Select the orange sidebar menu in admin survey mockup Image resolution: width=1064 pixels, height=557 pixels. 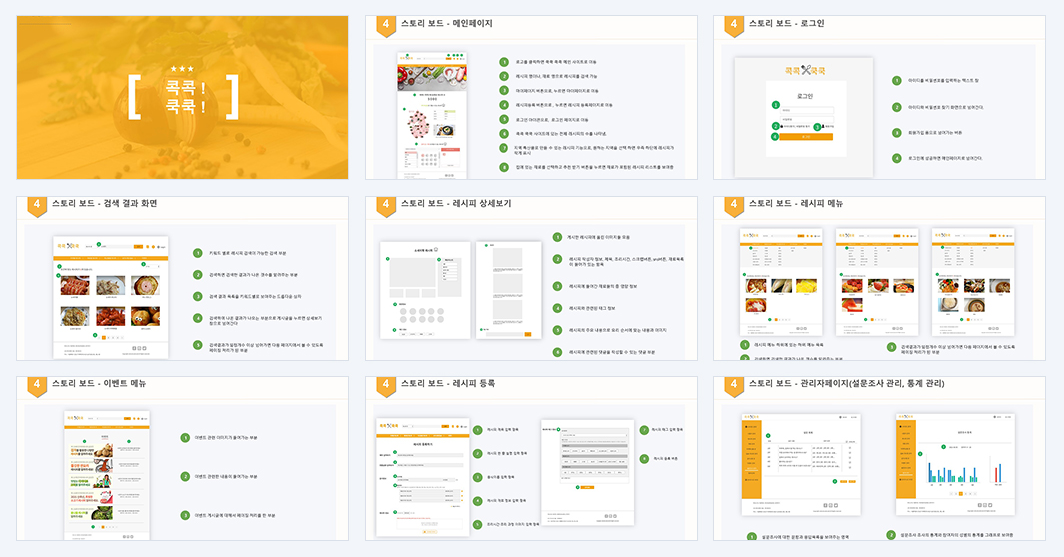coord(752,459)
